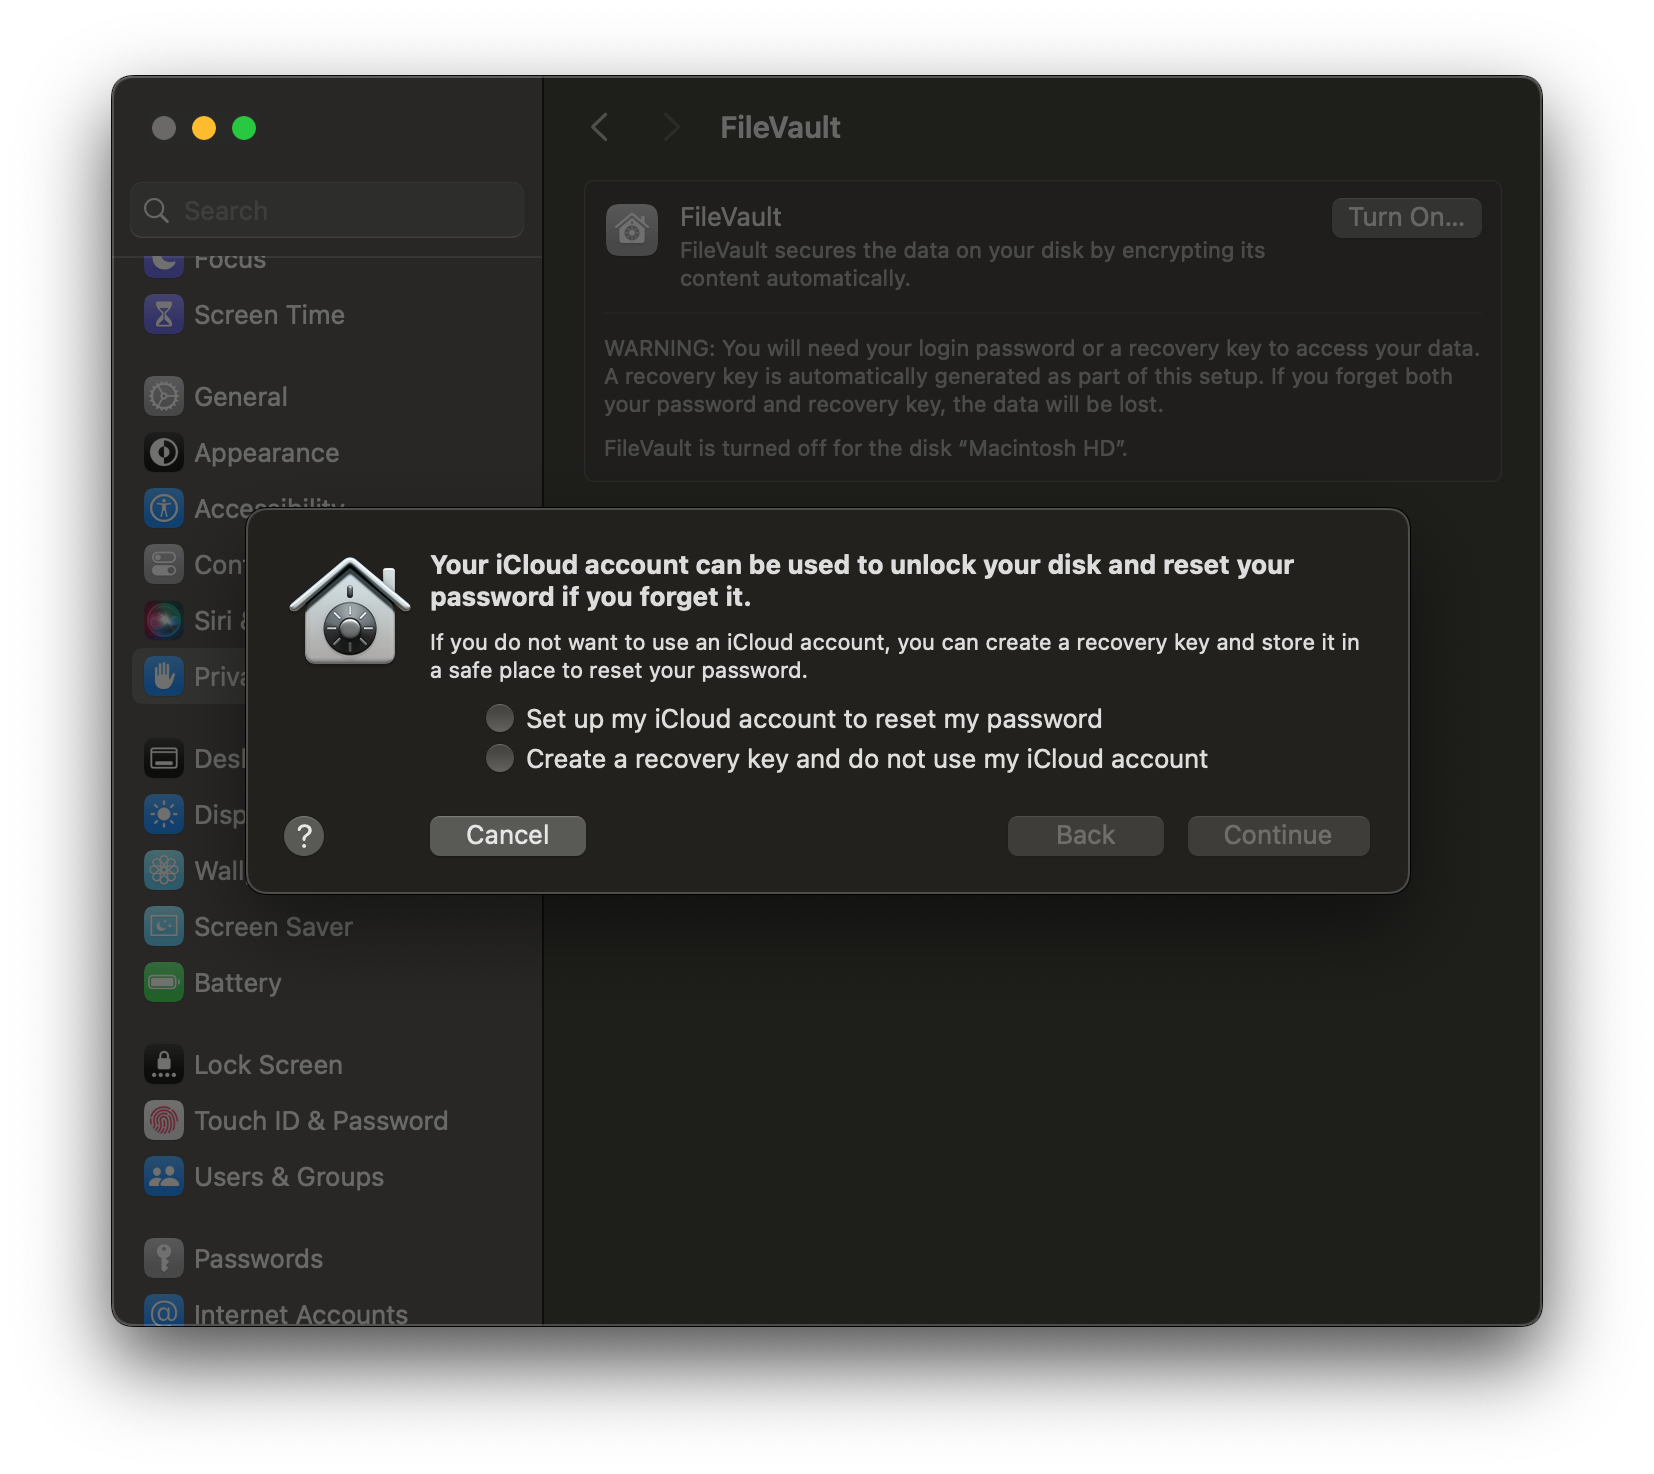Click the Wallpaper flower icon
1654x1474 pixels.
164,871
